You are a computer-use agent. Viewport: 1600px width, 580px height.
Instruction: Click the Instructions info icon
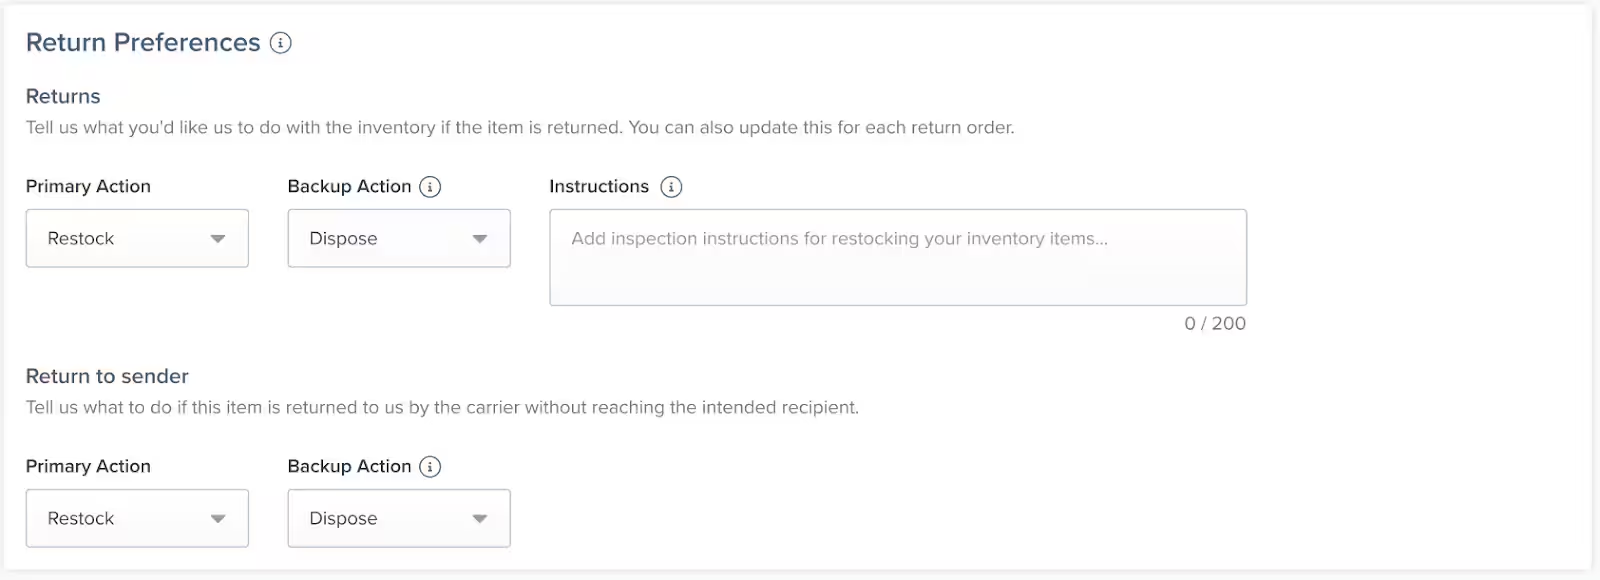(x=671, y=186)
